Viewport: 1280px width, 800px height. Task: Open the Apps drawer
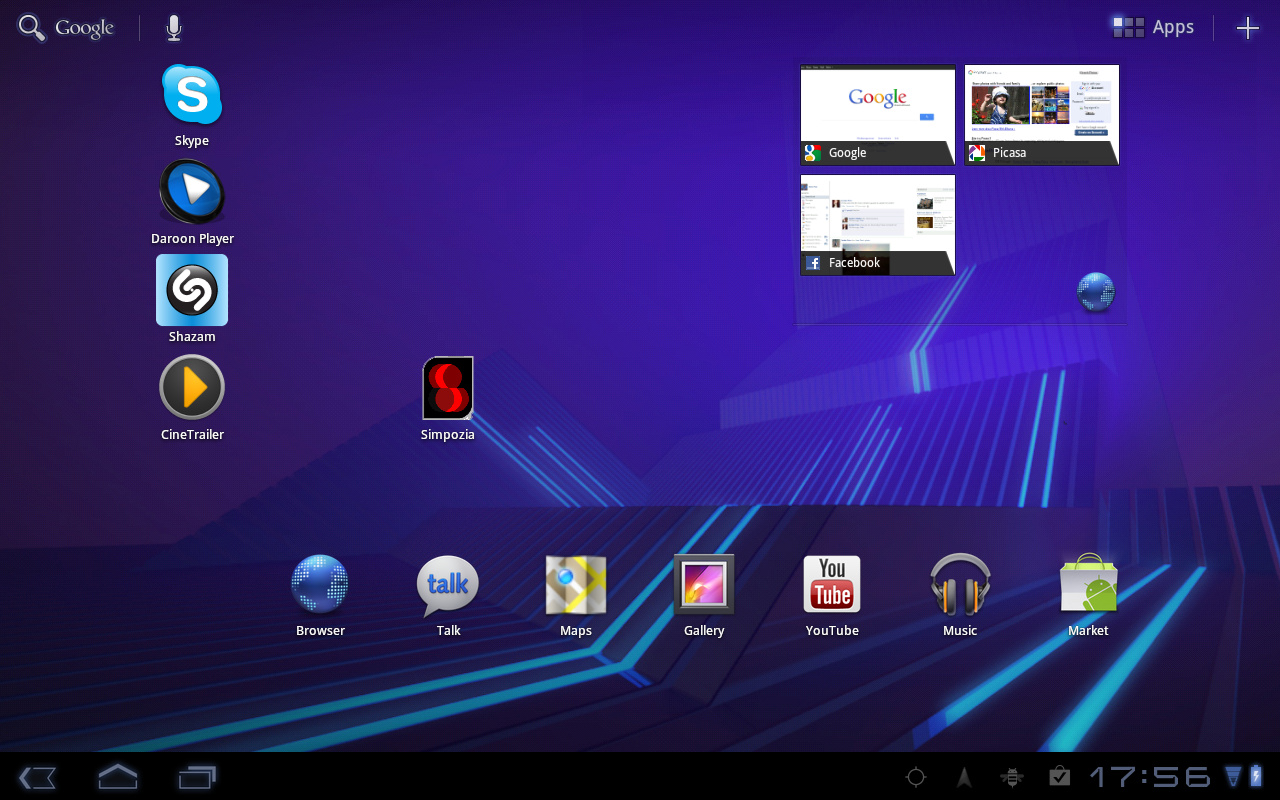1154,28
